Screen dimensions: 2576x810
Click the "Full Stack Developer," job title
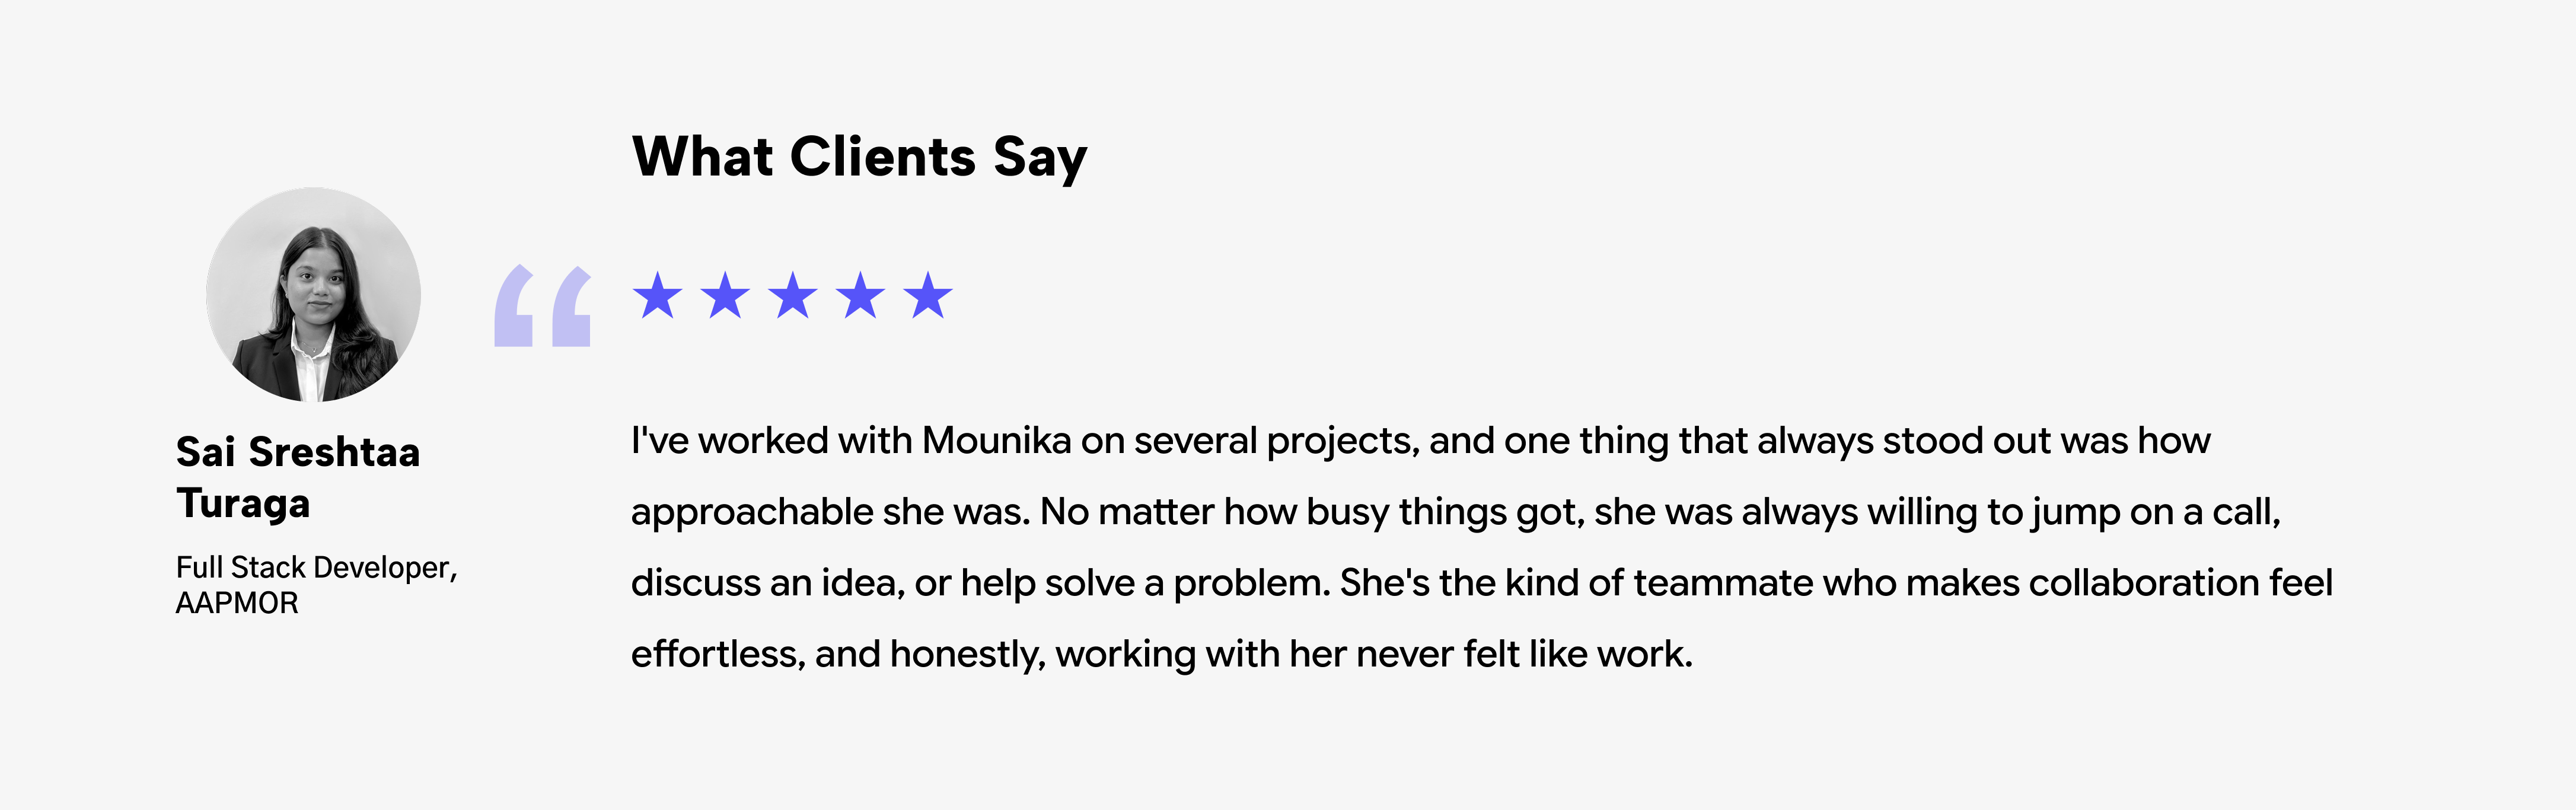[x=317, y=567]
